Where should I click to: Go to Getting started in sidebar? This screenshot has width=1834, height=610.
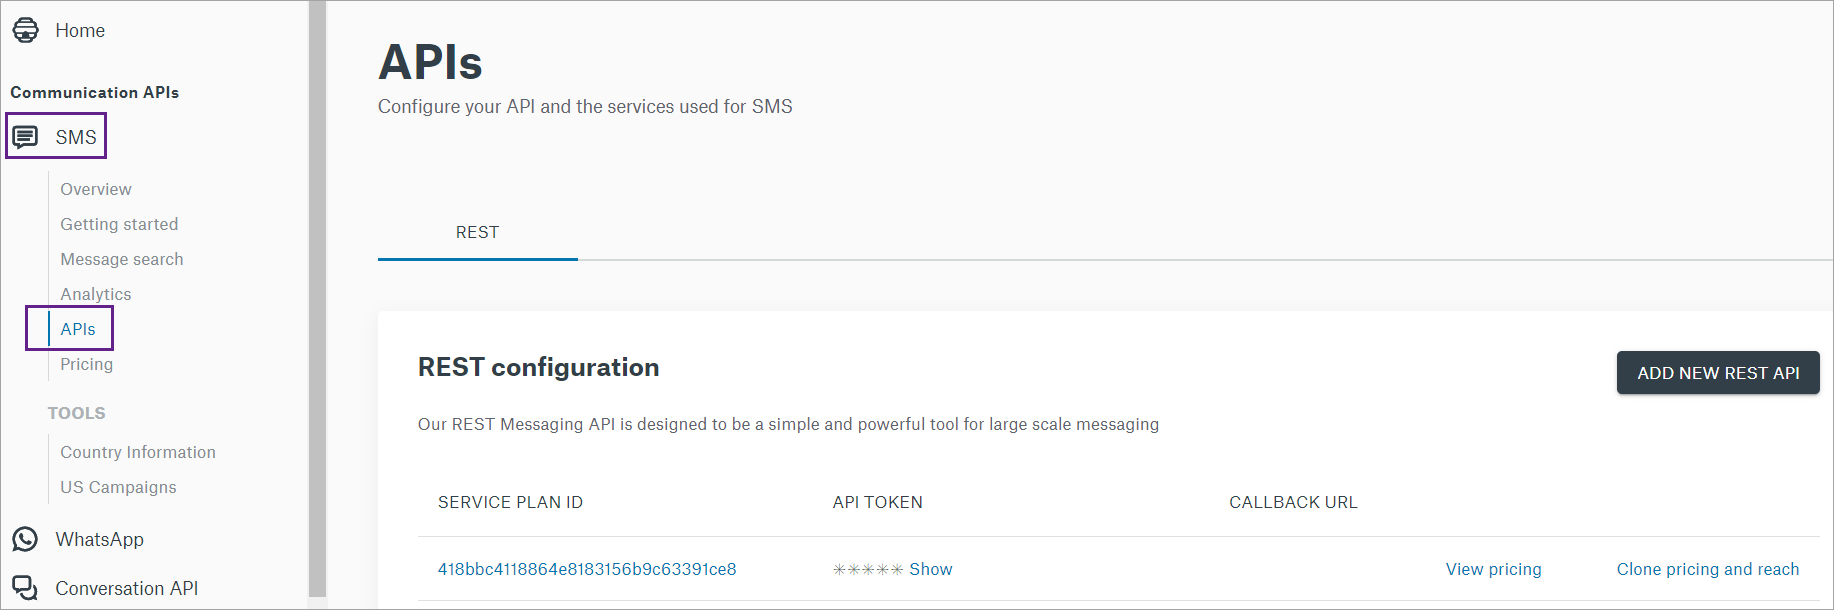pyautogui.click(x=119, y=224)
